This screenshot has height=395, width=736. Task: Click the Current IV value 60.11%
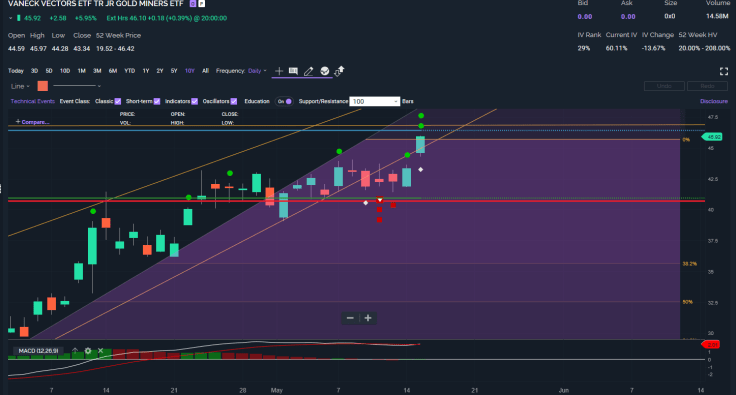point(616,48)
